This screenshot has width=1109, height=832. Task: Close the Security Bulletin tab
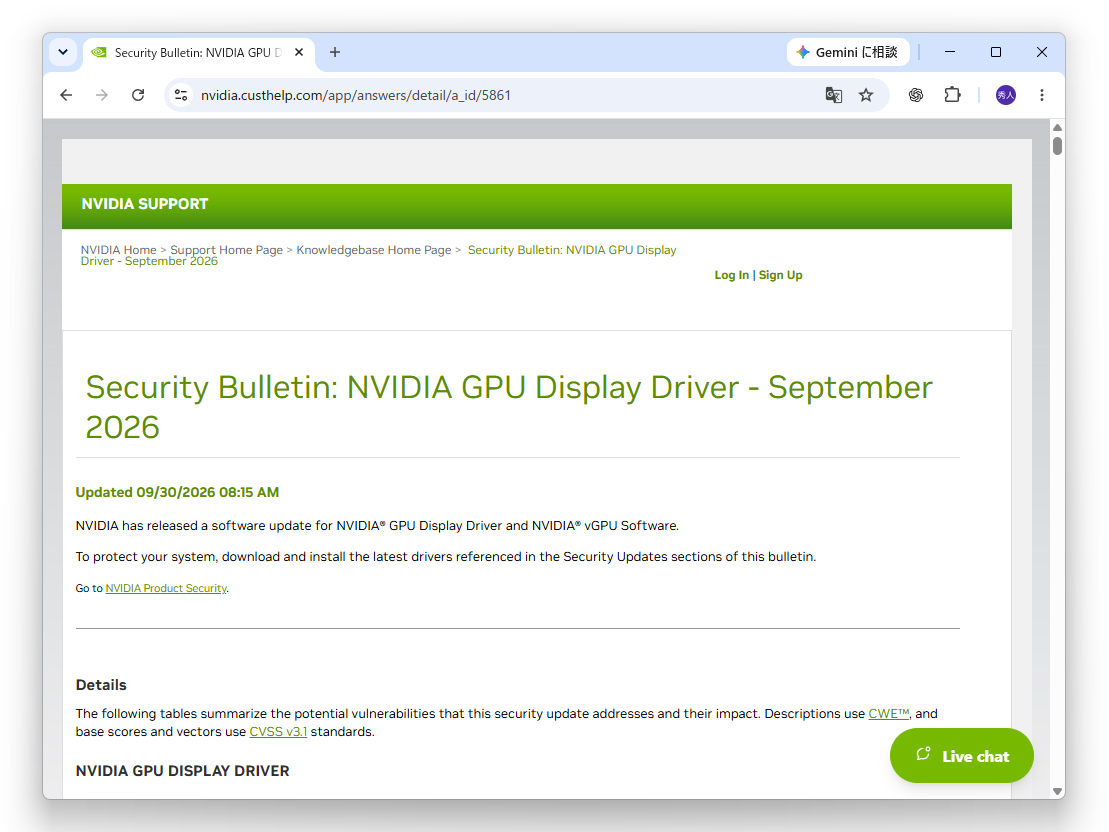(299, 52)
